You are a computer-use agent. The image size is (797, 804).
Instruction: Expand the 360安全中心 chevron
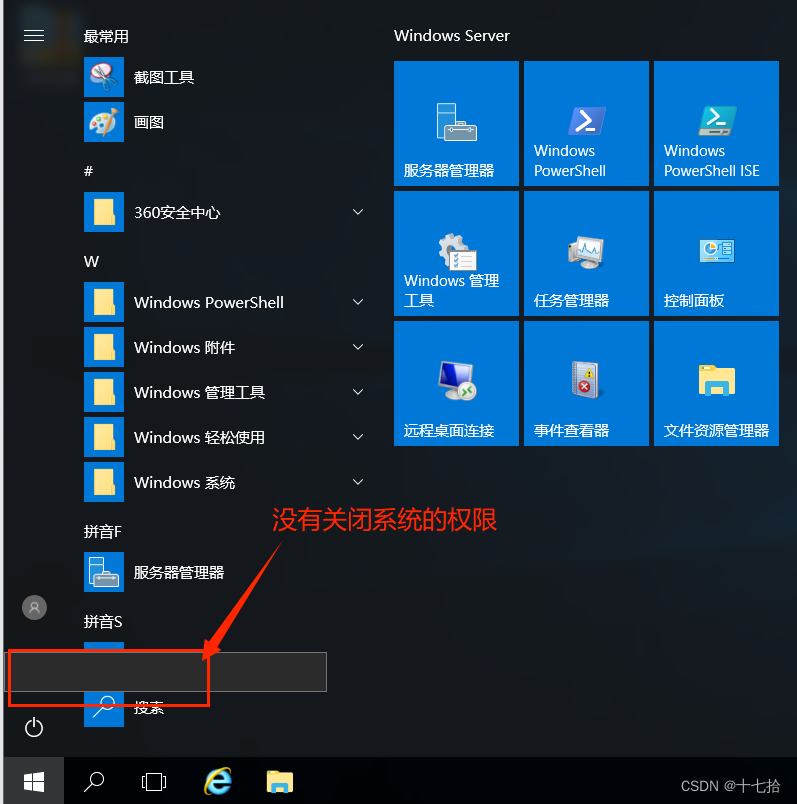(358, 212)
